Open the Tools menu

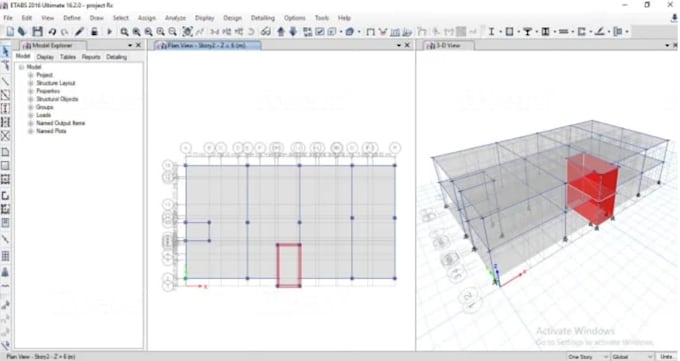[x=322, y=18]
